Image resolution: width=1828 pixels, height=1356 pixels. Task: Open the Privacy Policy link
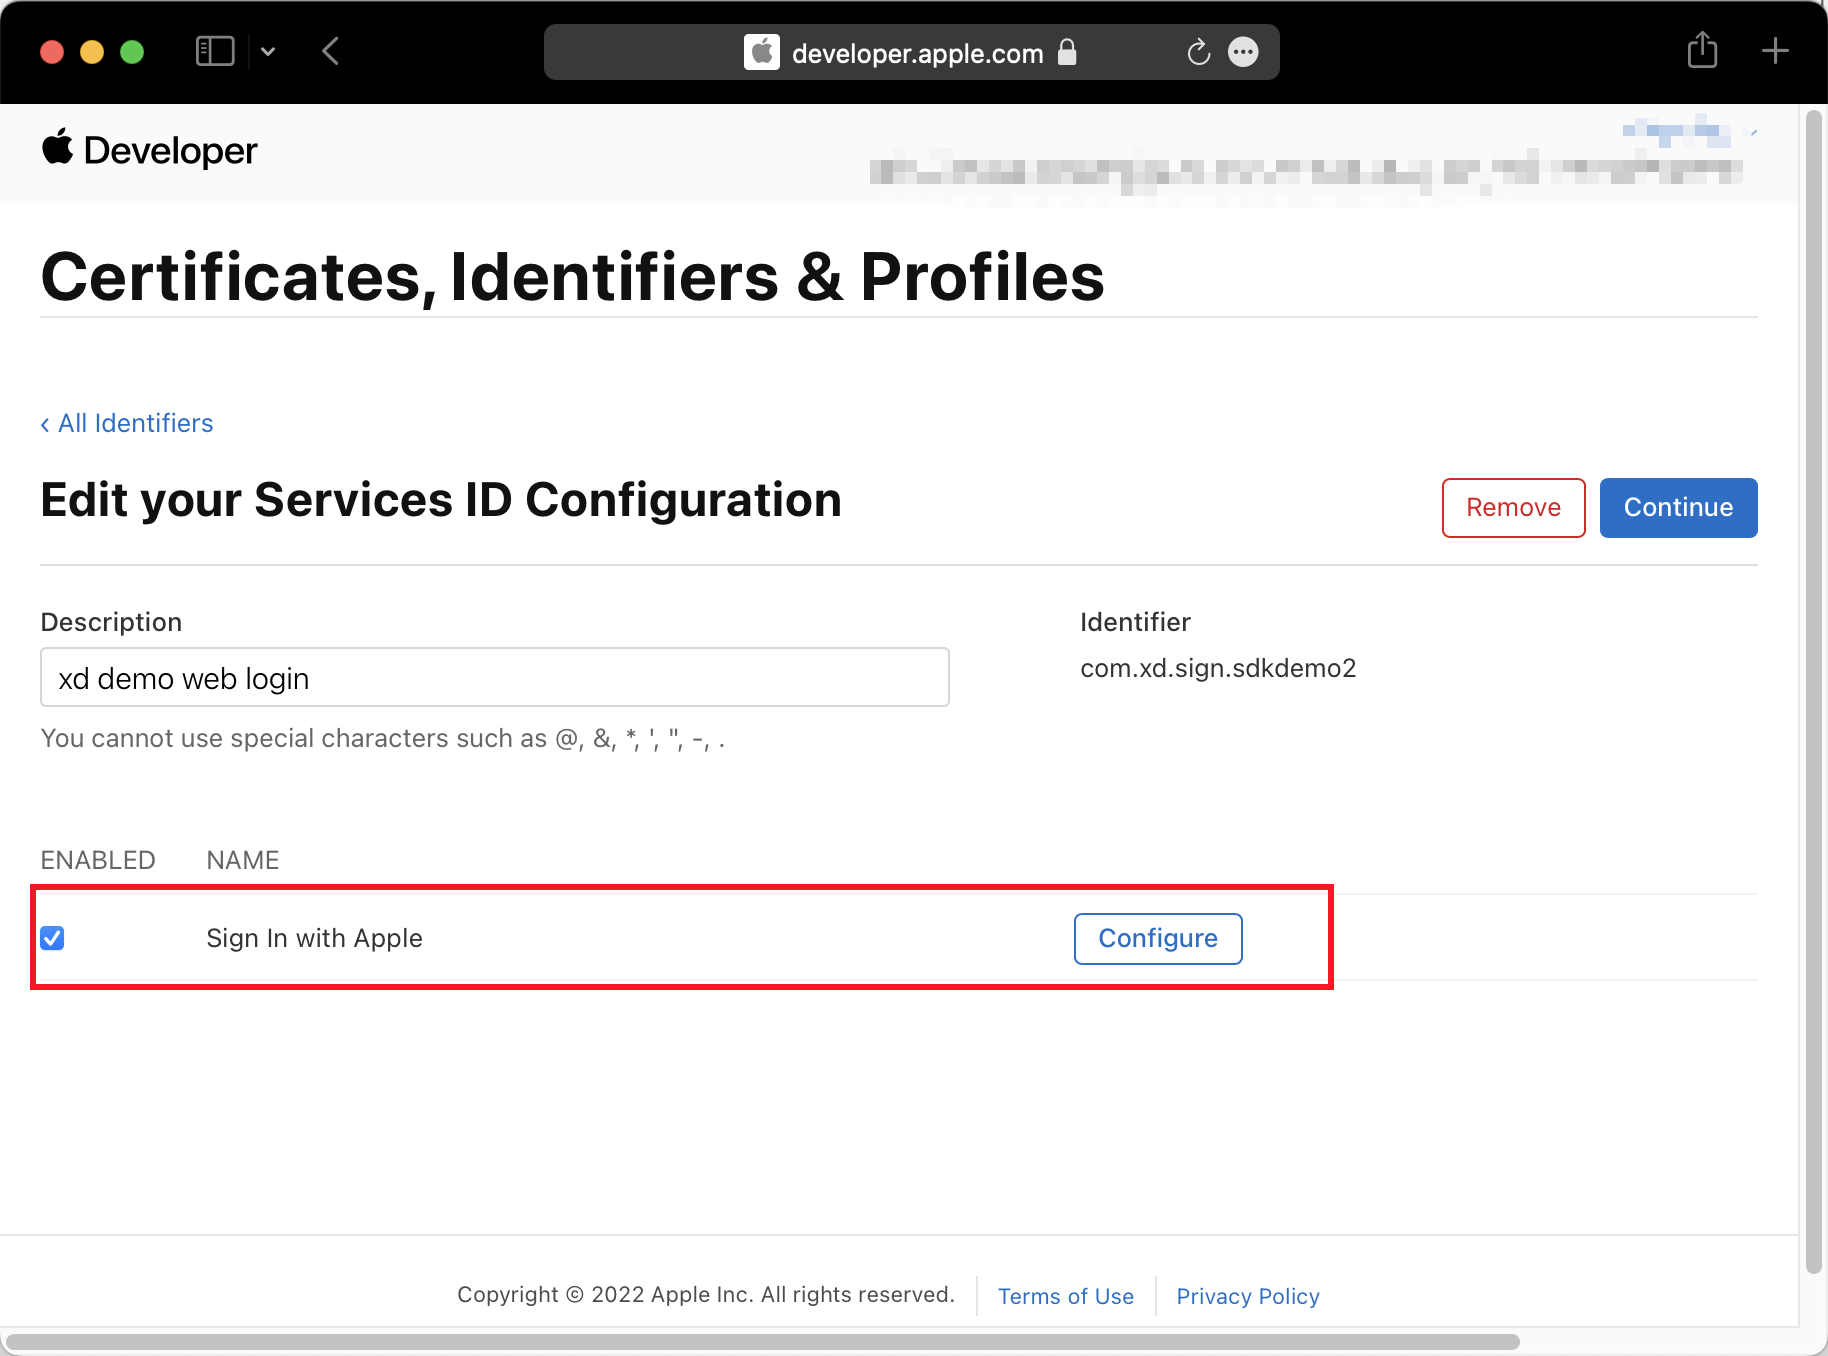pos(1248,1296)
